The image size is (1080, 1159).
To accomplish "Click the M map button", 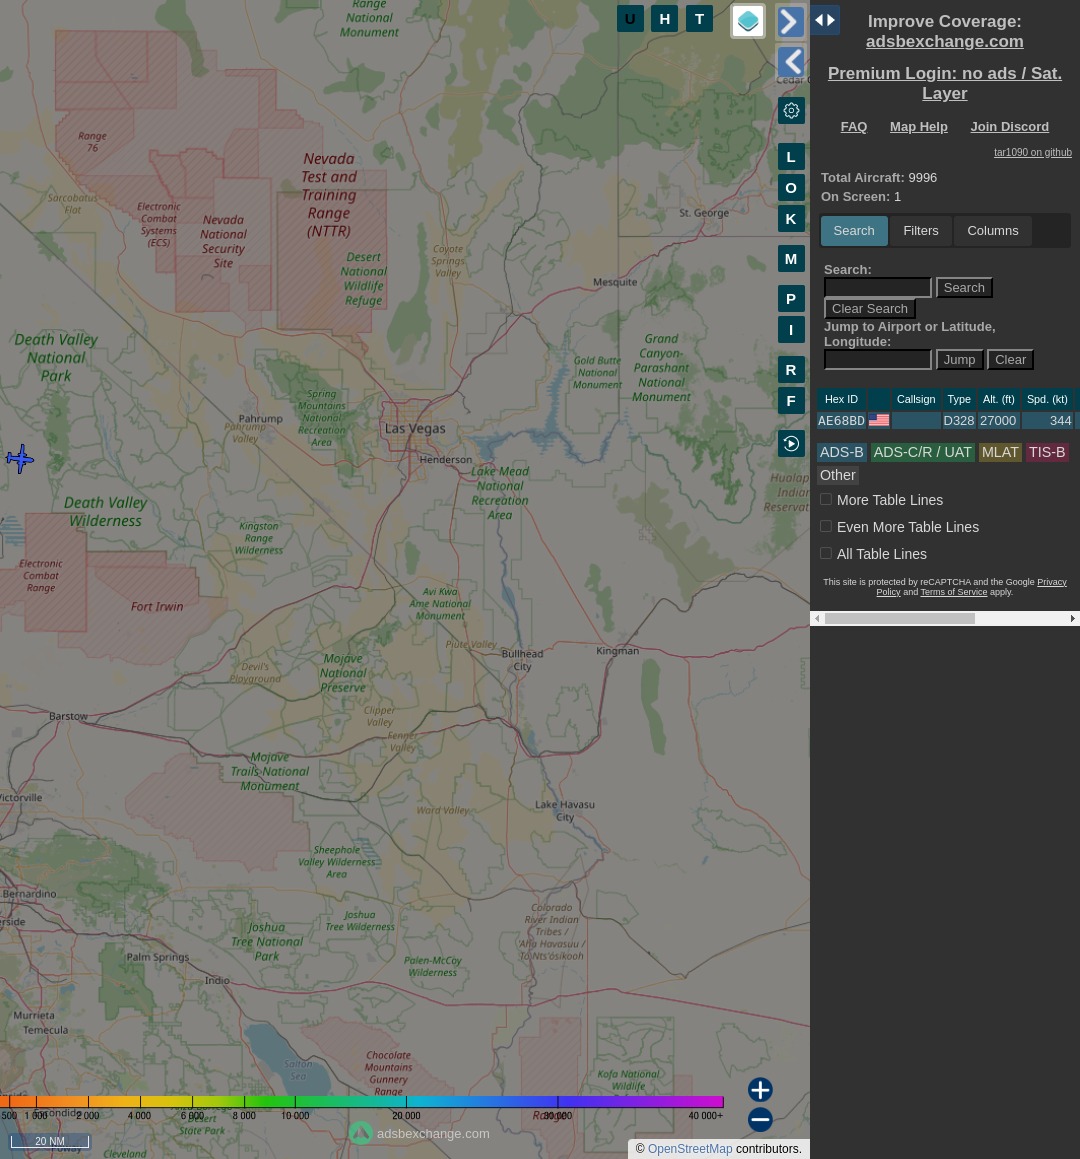I will tap(791, 259).
